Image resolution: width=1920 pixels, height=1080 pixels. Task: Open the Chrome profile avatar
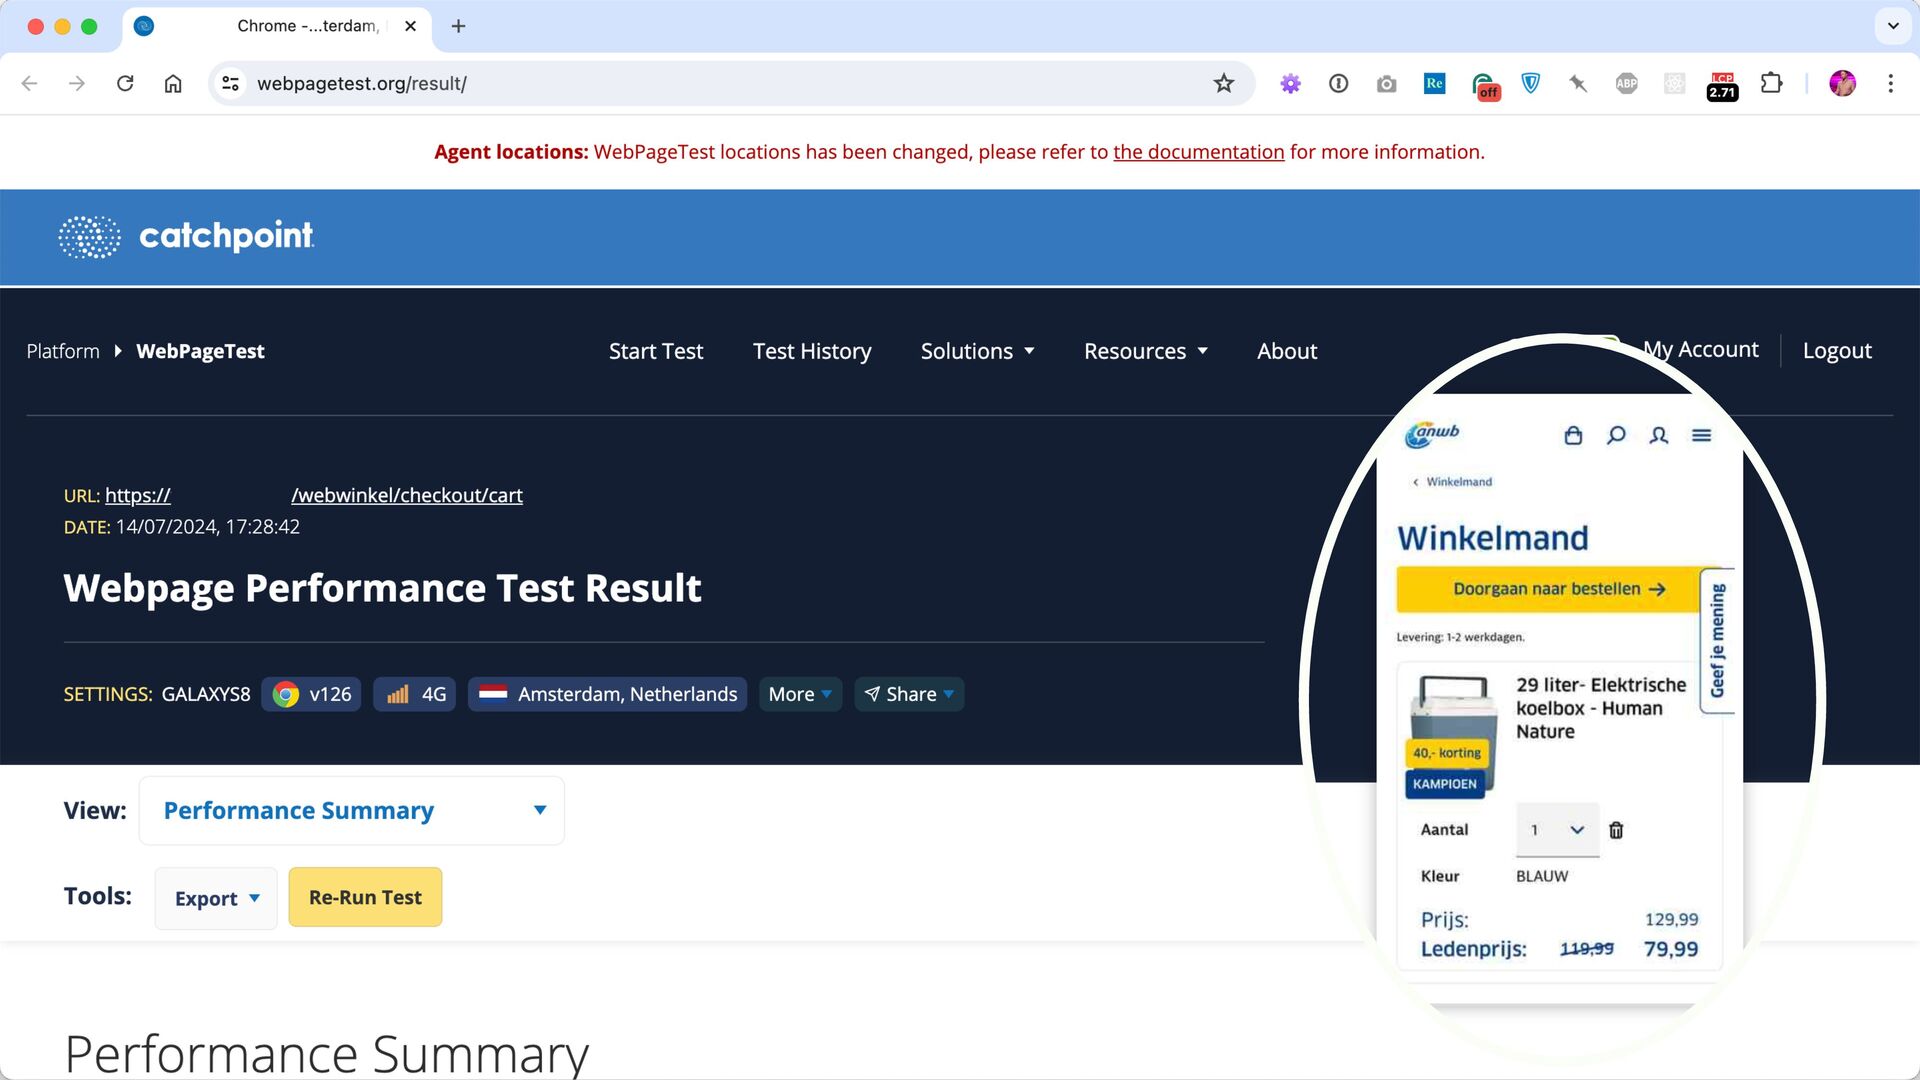coord(1842,83)
